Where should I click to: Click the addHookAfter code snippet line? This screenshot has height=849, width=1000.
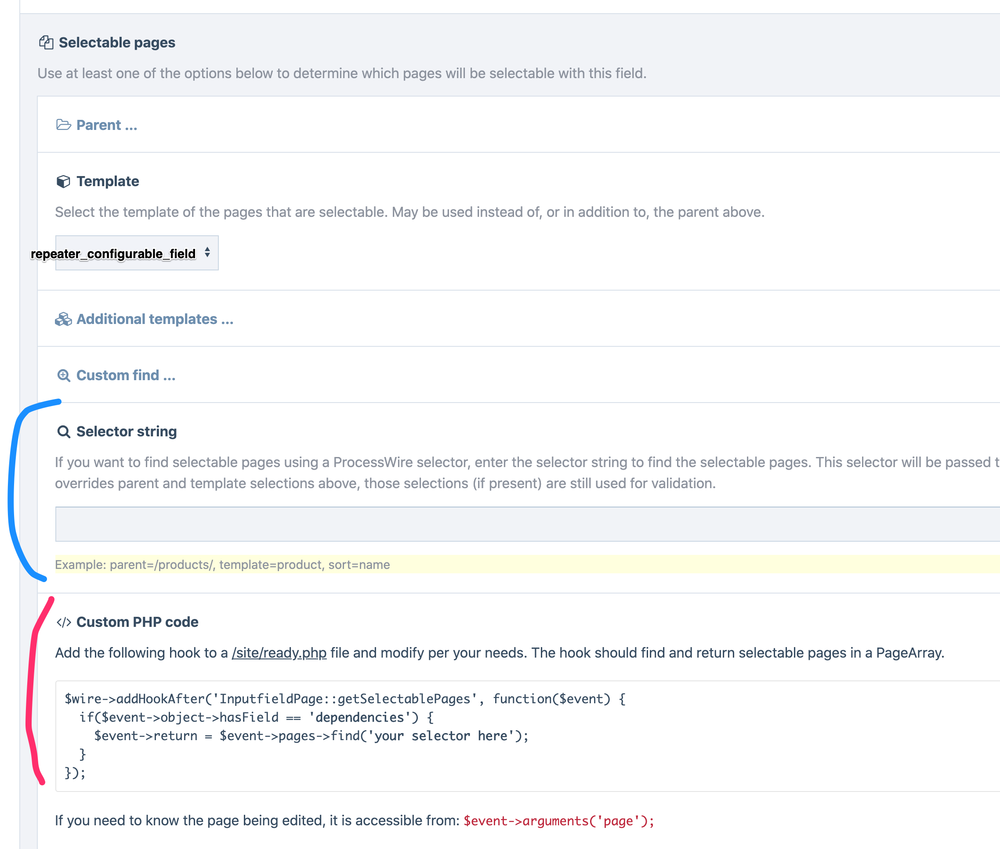pyautogui.click(x=343, y=699)
